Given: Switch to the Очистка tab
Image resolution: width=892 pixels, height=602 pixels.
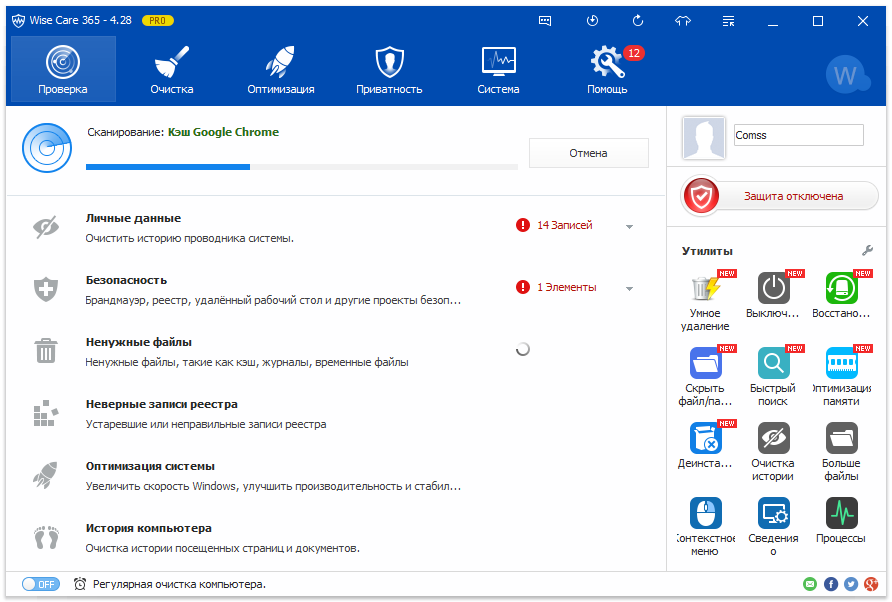Looking at the screenshot, I should pos(172,70).
